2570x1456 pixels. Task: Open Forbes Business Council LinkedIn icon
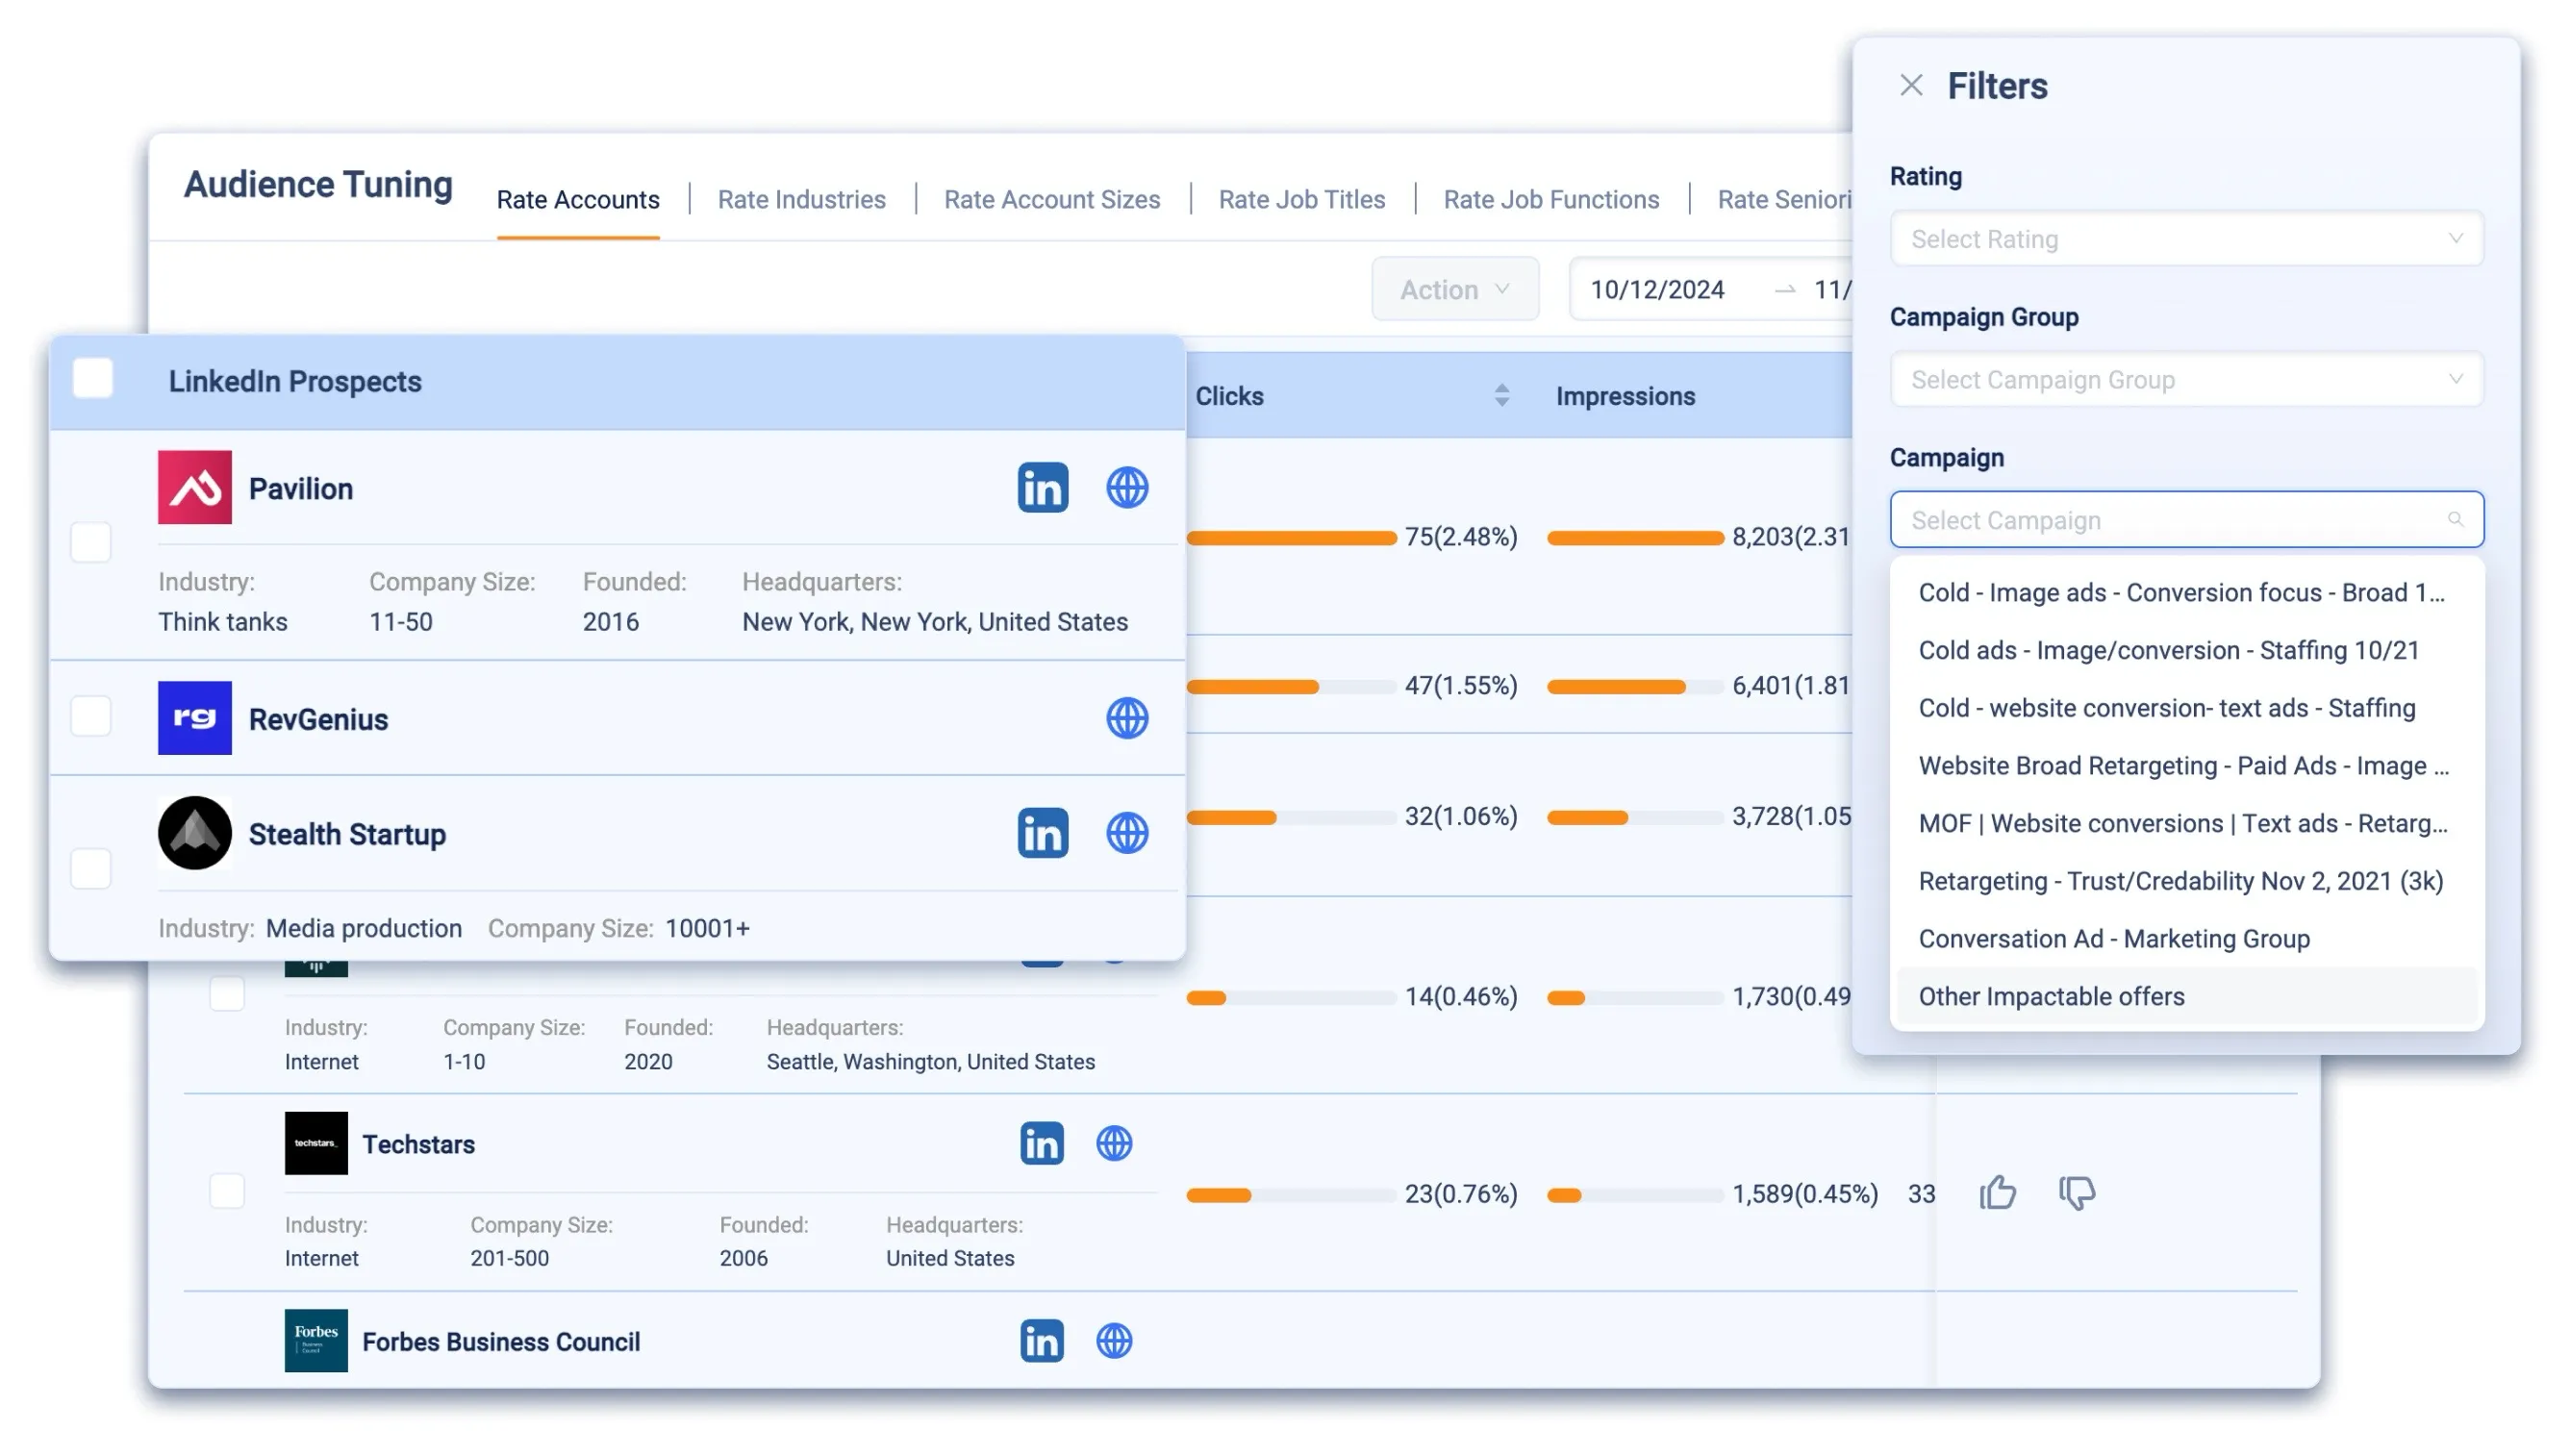[x=1042, y=1341]
